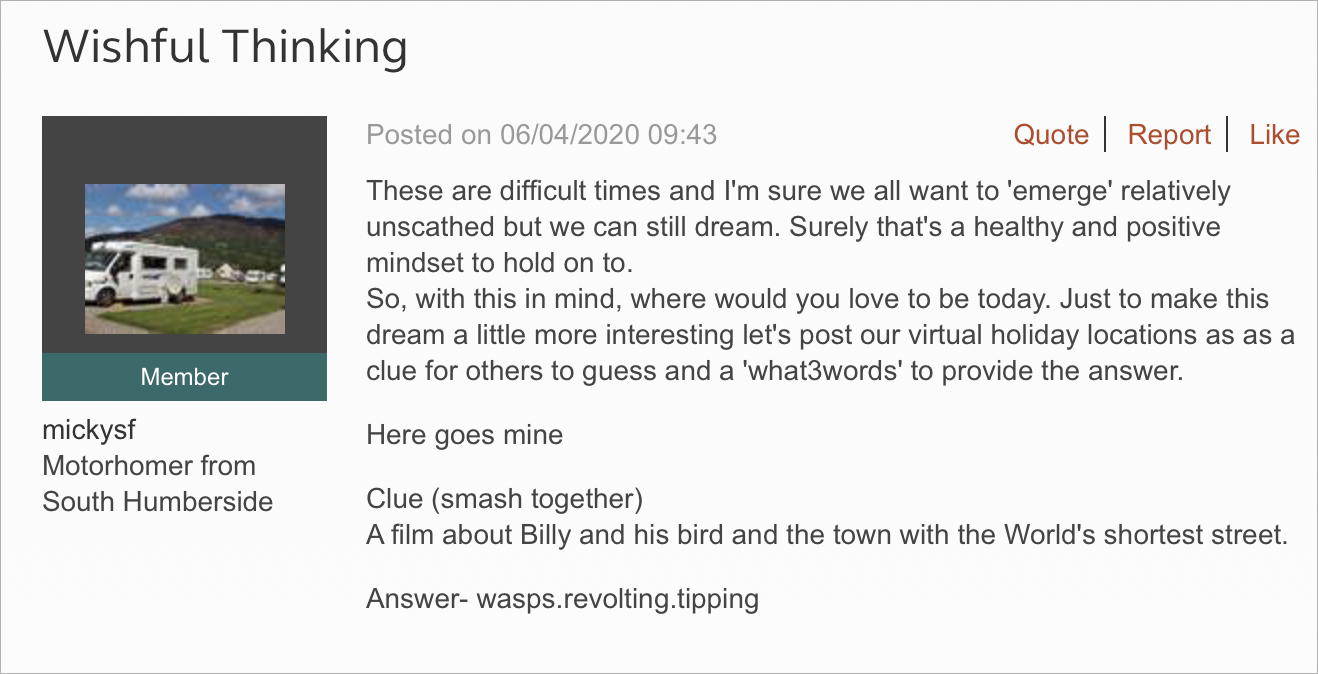The width and height of the screenshot is (1318, 674).
Task: Click the 'South Humberside' location text
Action: coord(157,501)
